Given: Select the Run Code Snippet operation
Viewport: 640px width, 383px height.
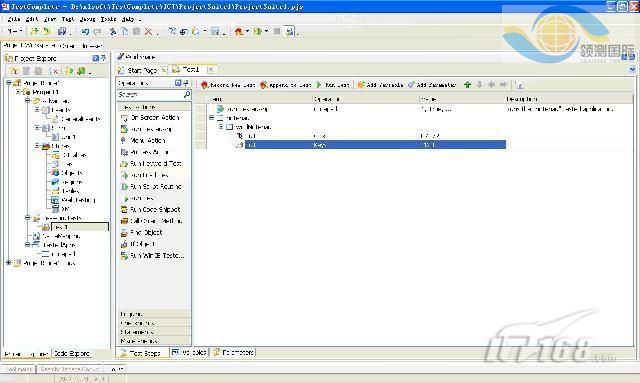Looking at the screenshot, I should 150,209.
